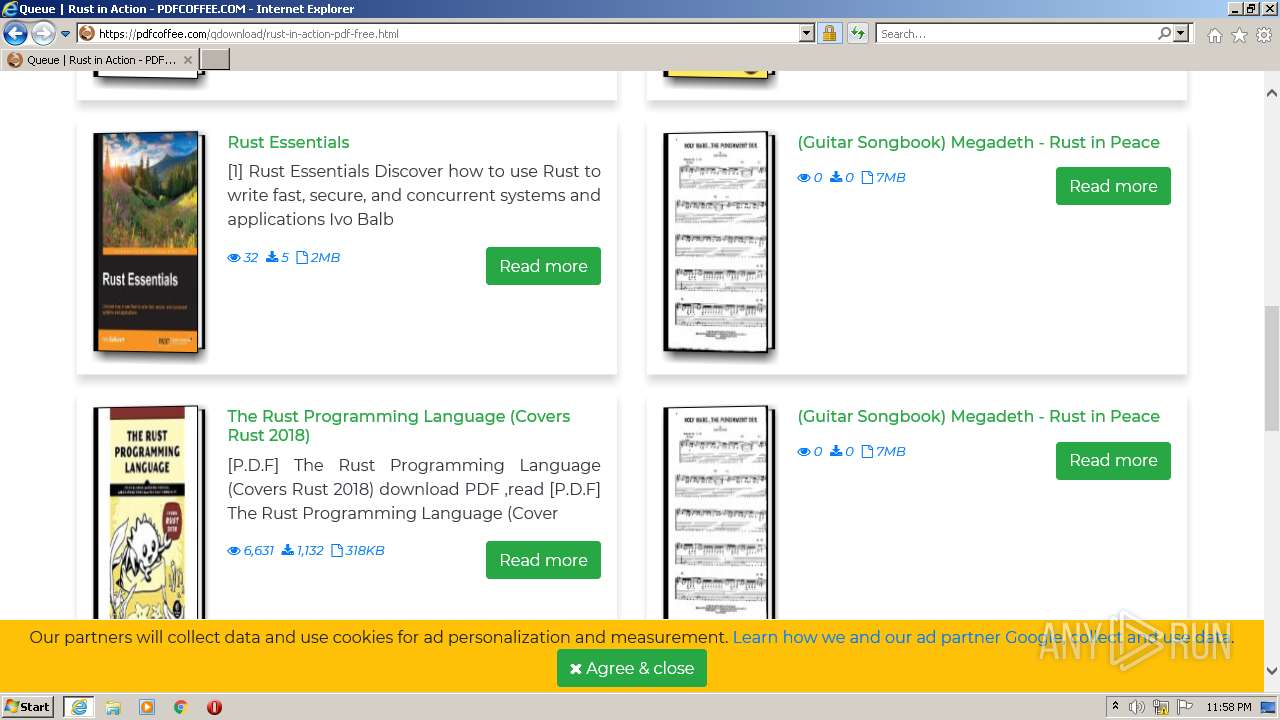This screenshot has height=720, width=1280.
Task: Click Read more for upper Megadeth songbook
Action: pos(1113,186)
